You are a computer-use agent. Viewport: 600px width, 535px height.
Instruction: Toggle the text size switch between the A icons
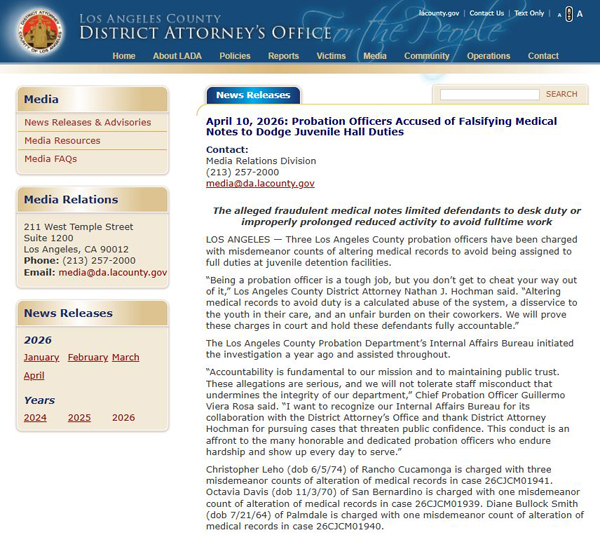coord(569,14)
